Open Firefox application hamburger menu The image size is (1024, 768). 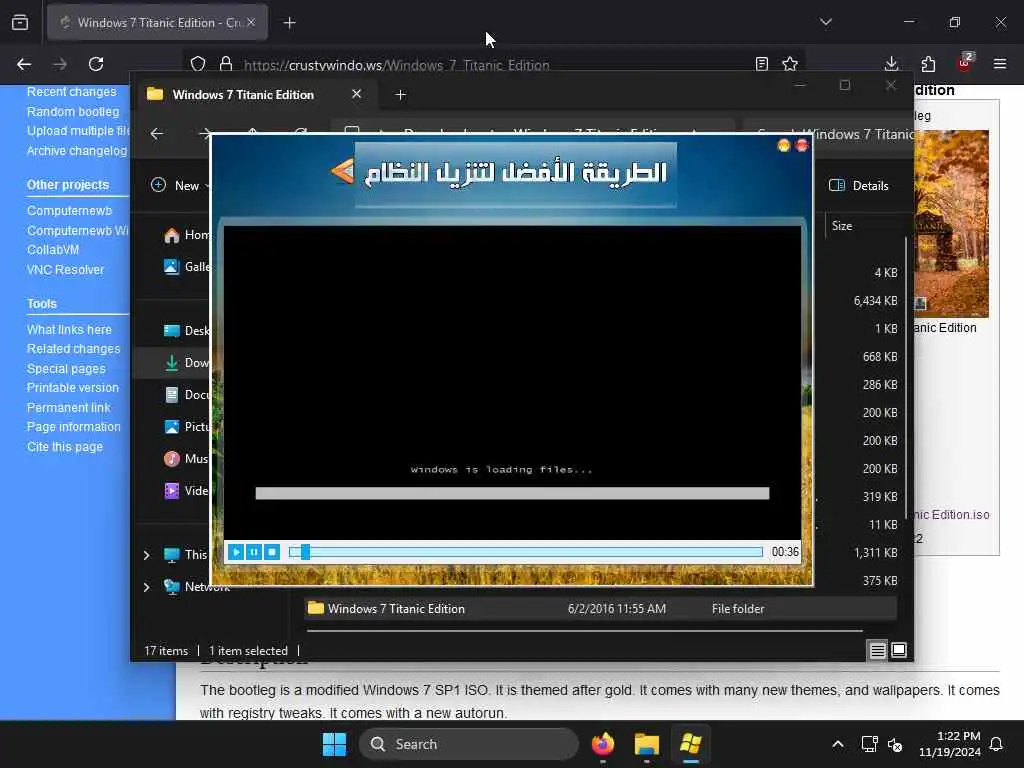point(1000,64)
